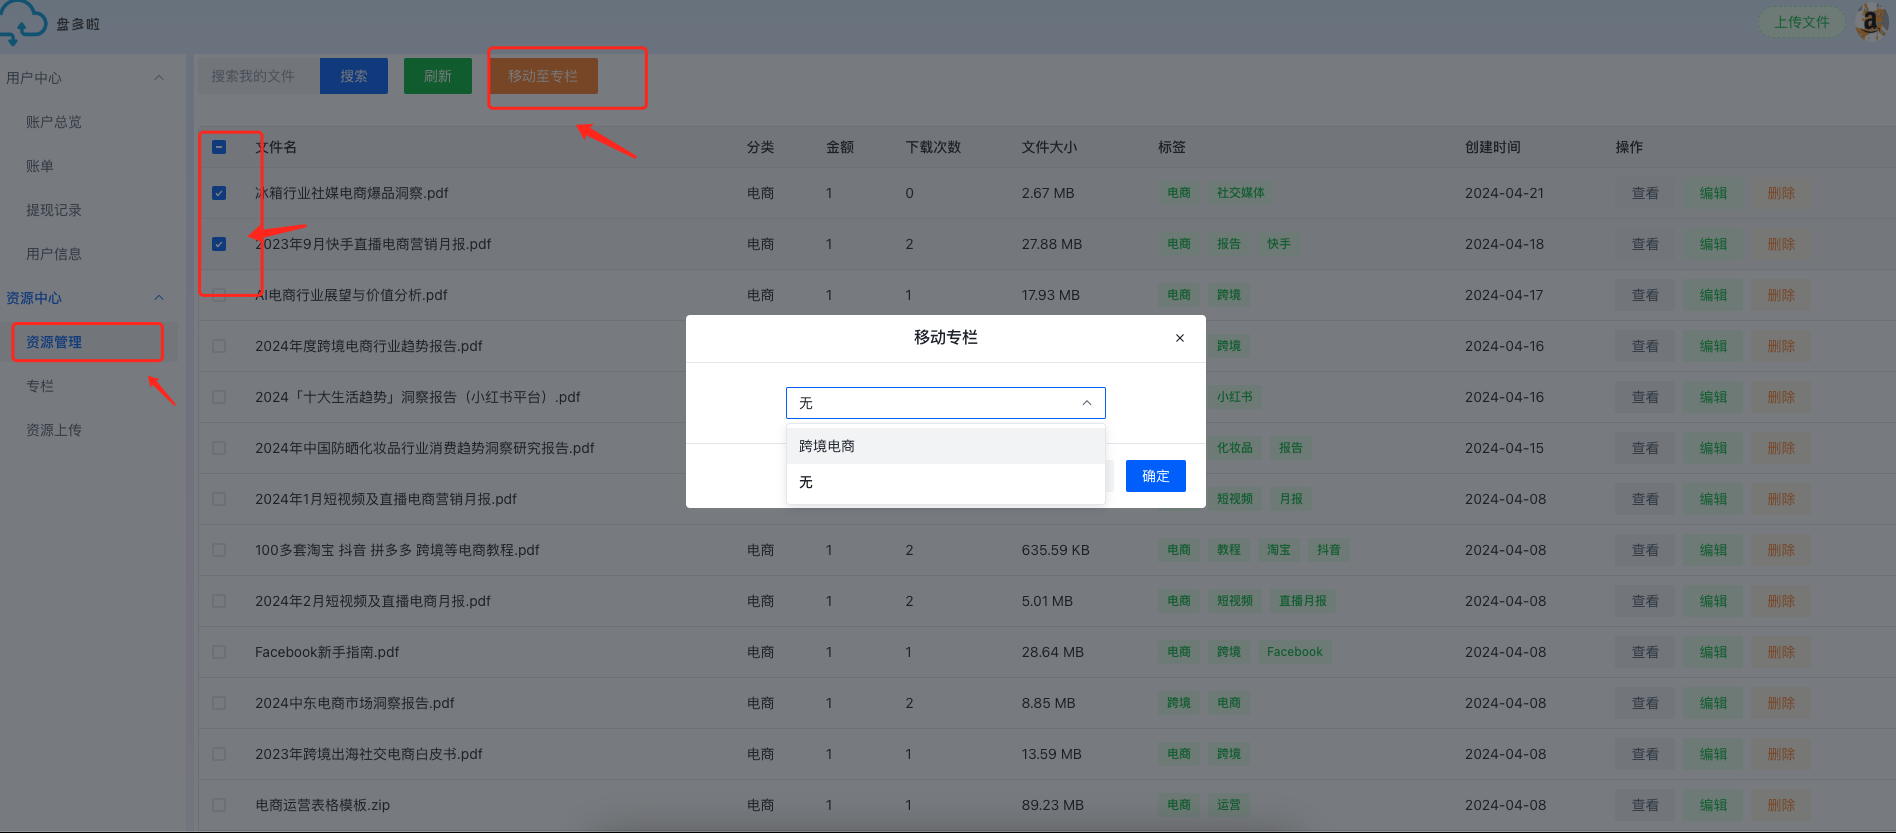The height and width of the screenshot is (833, 1896).
Task: Select 资源管理 in the sidebar
Action: (x=54, y=342)
